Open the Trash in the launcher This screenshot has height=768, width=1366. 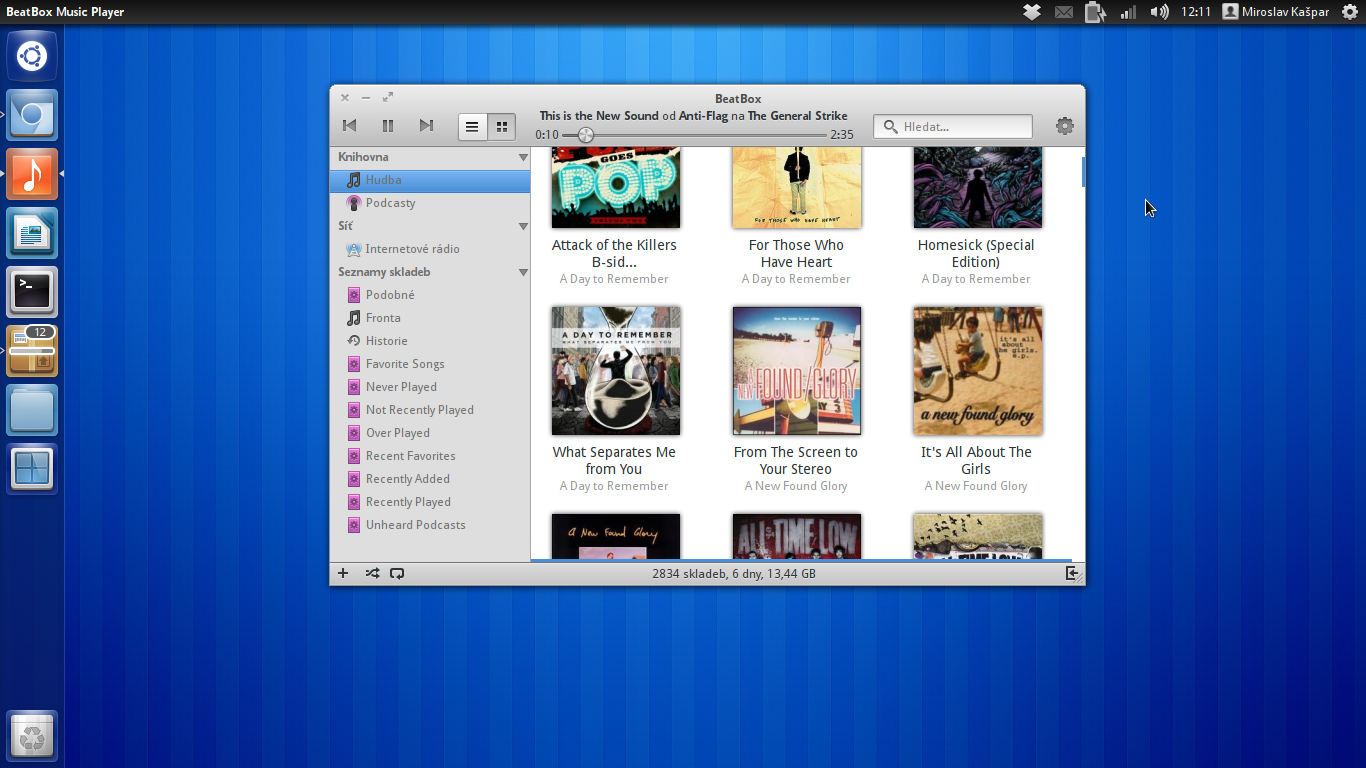32,736
